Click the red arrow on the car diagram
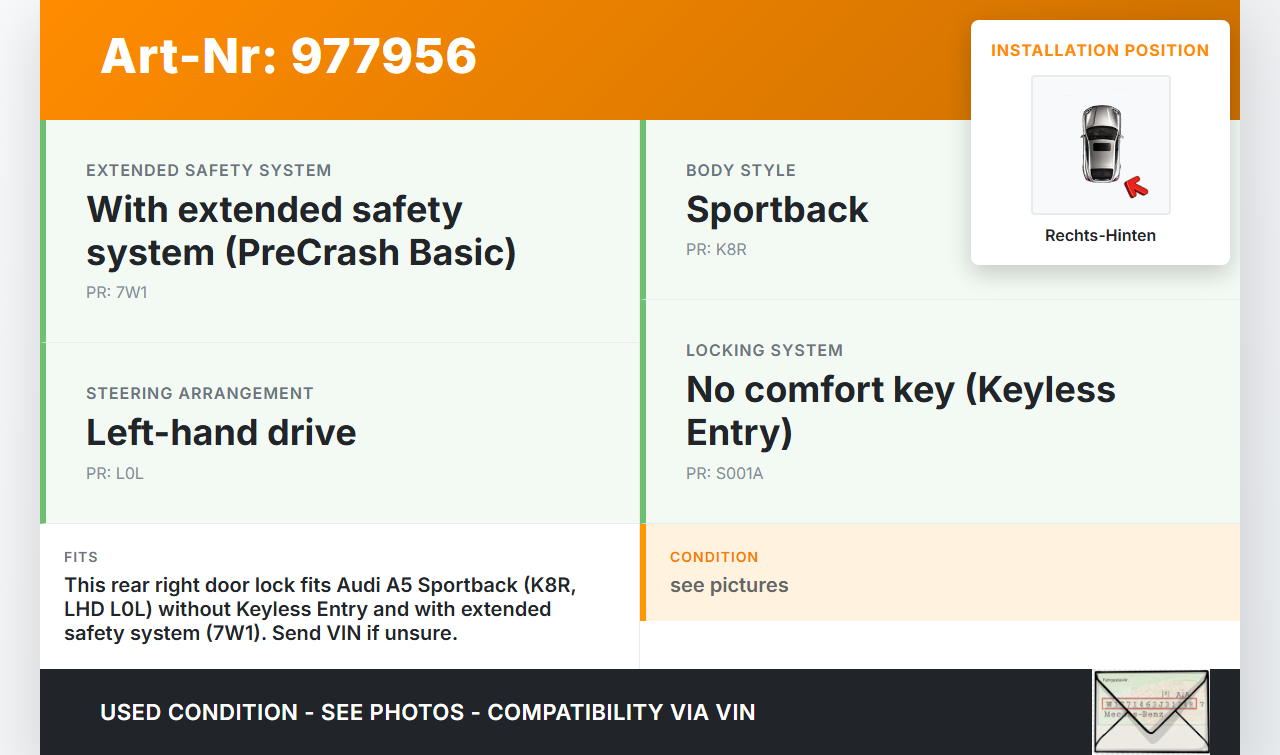The height and width of the screenshot is (755, 1280). tap(1135, 185)
